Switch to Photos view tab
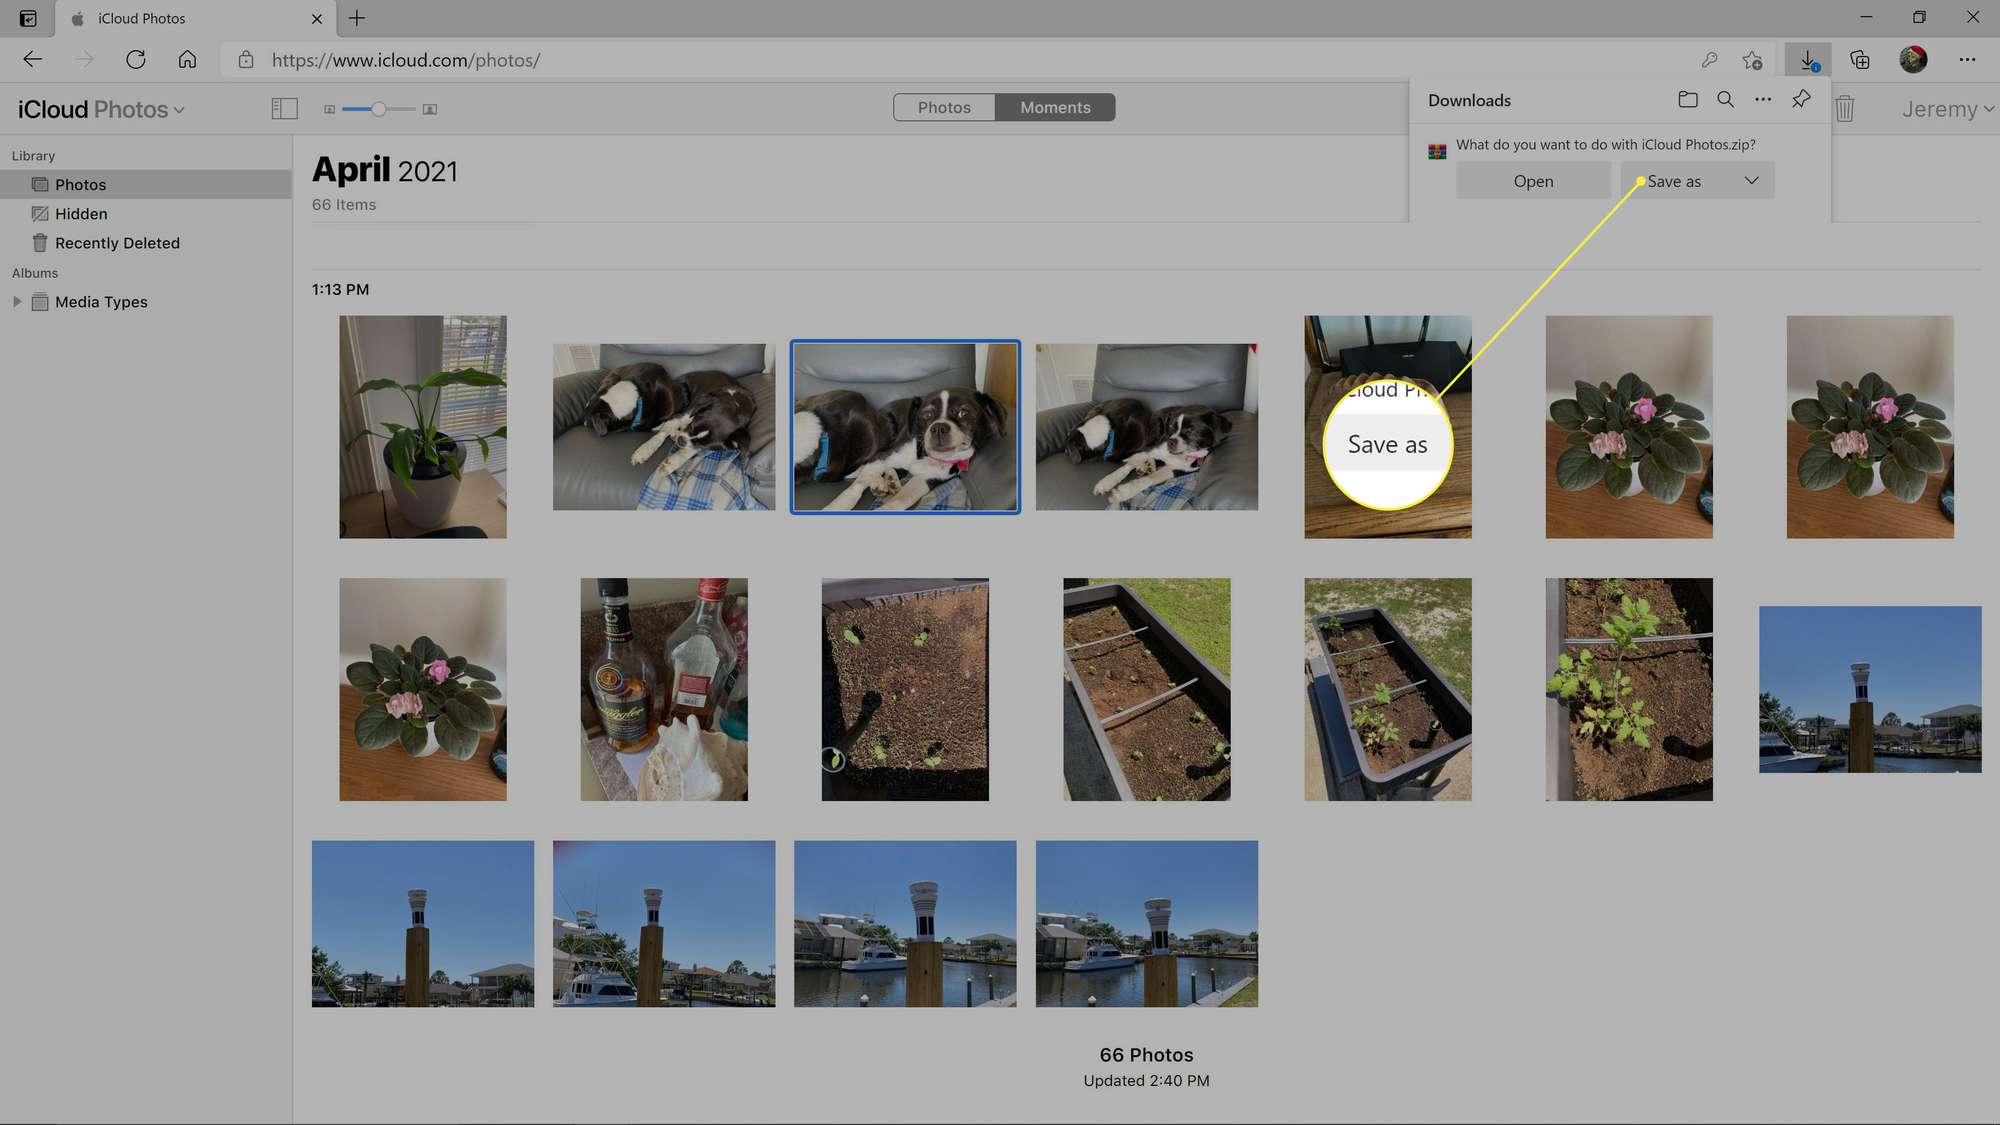The width and height of the screenshot is (2000, 1125). coord(944,107)
